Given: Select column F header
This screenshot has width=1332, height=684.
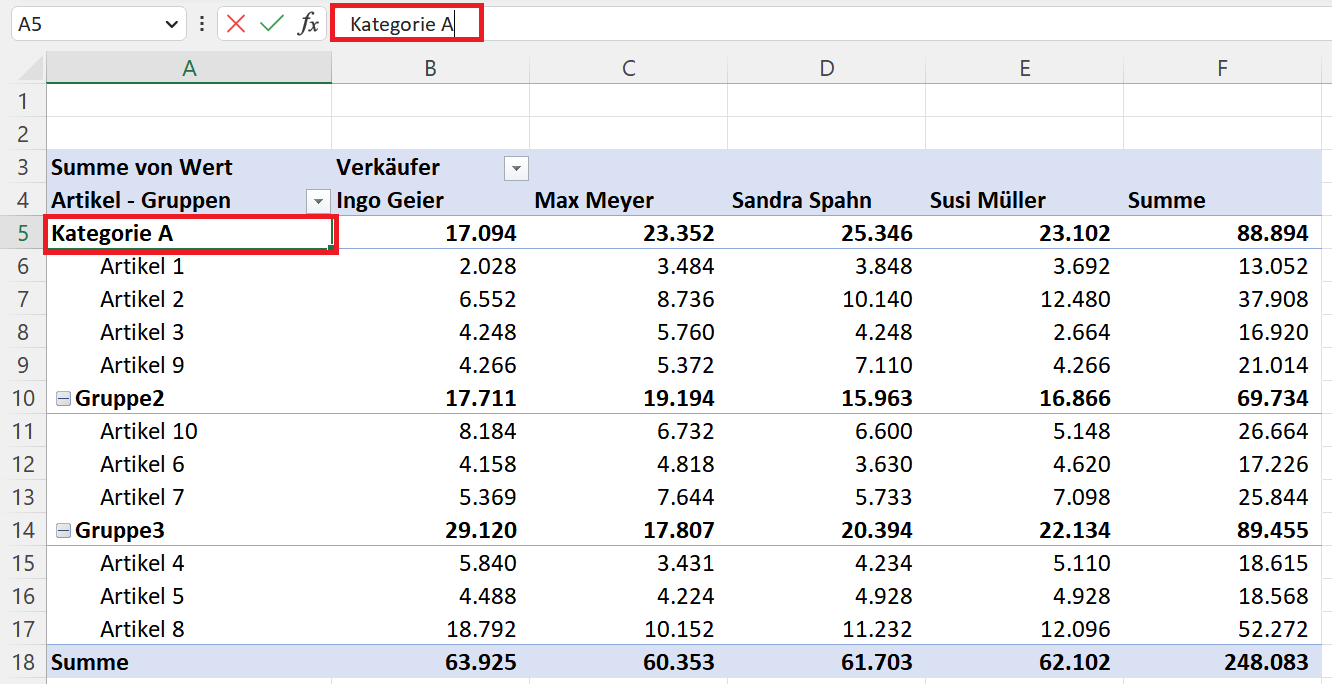Looking at the screenshot, I should pyautogui.click(x=1222, y=68).
